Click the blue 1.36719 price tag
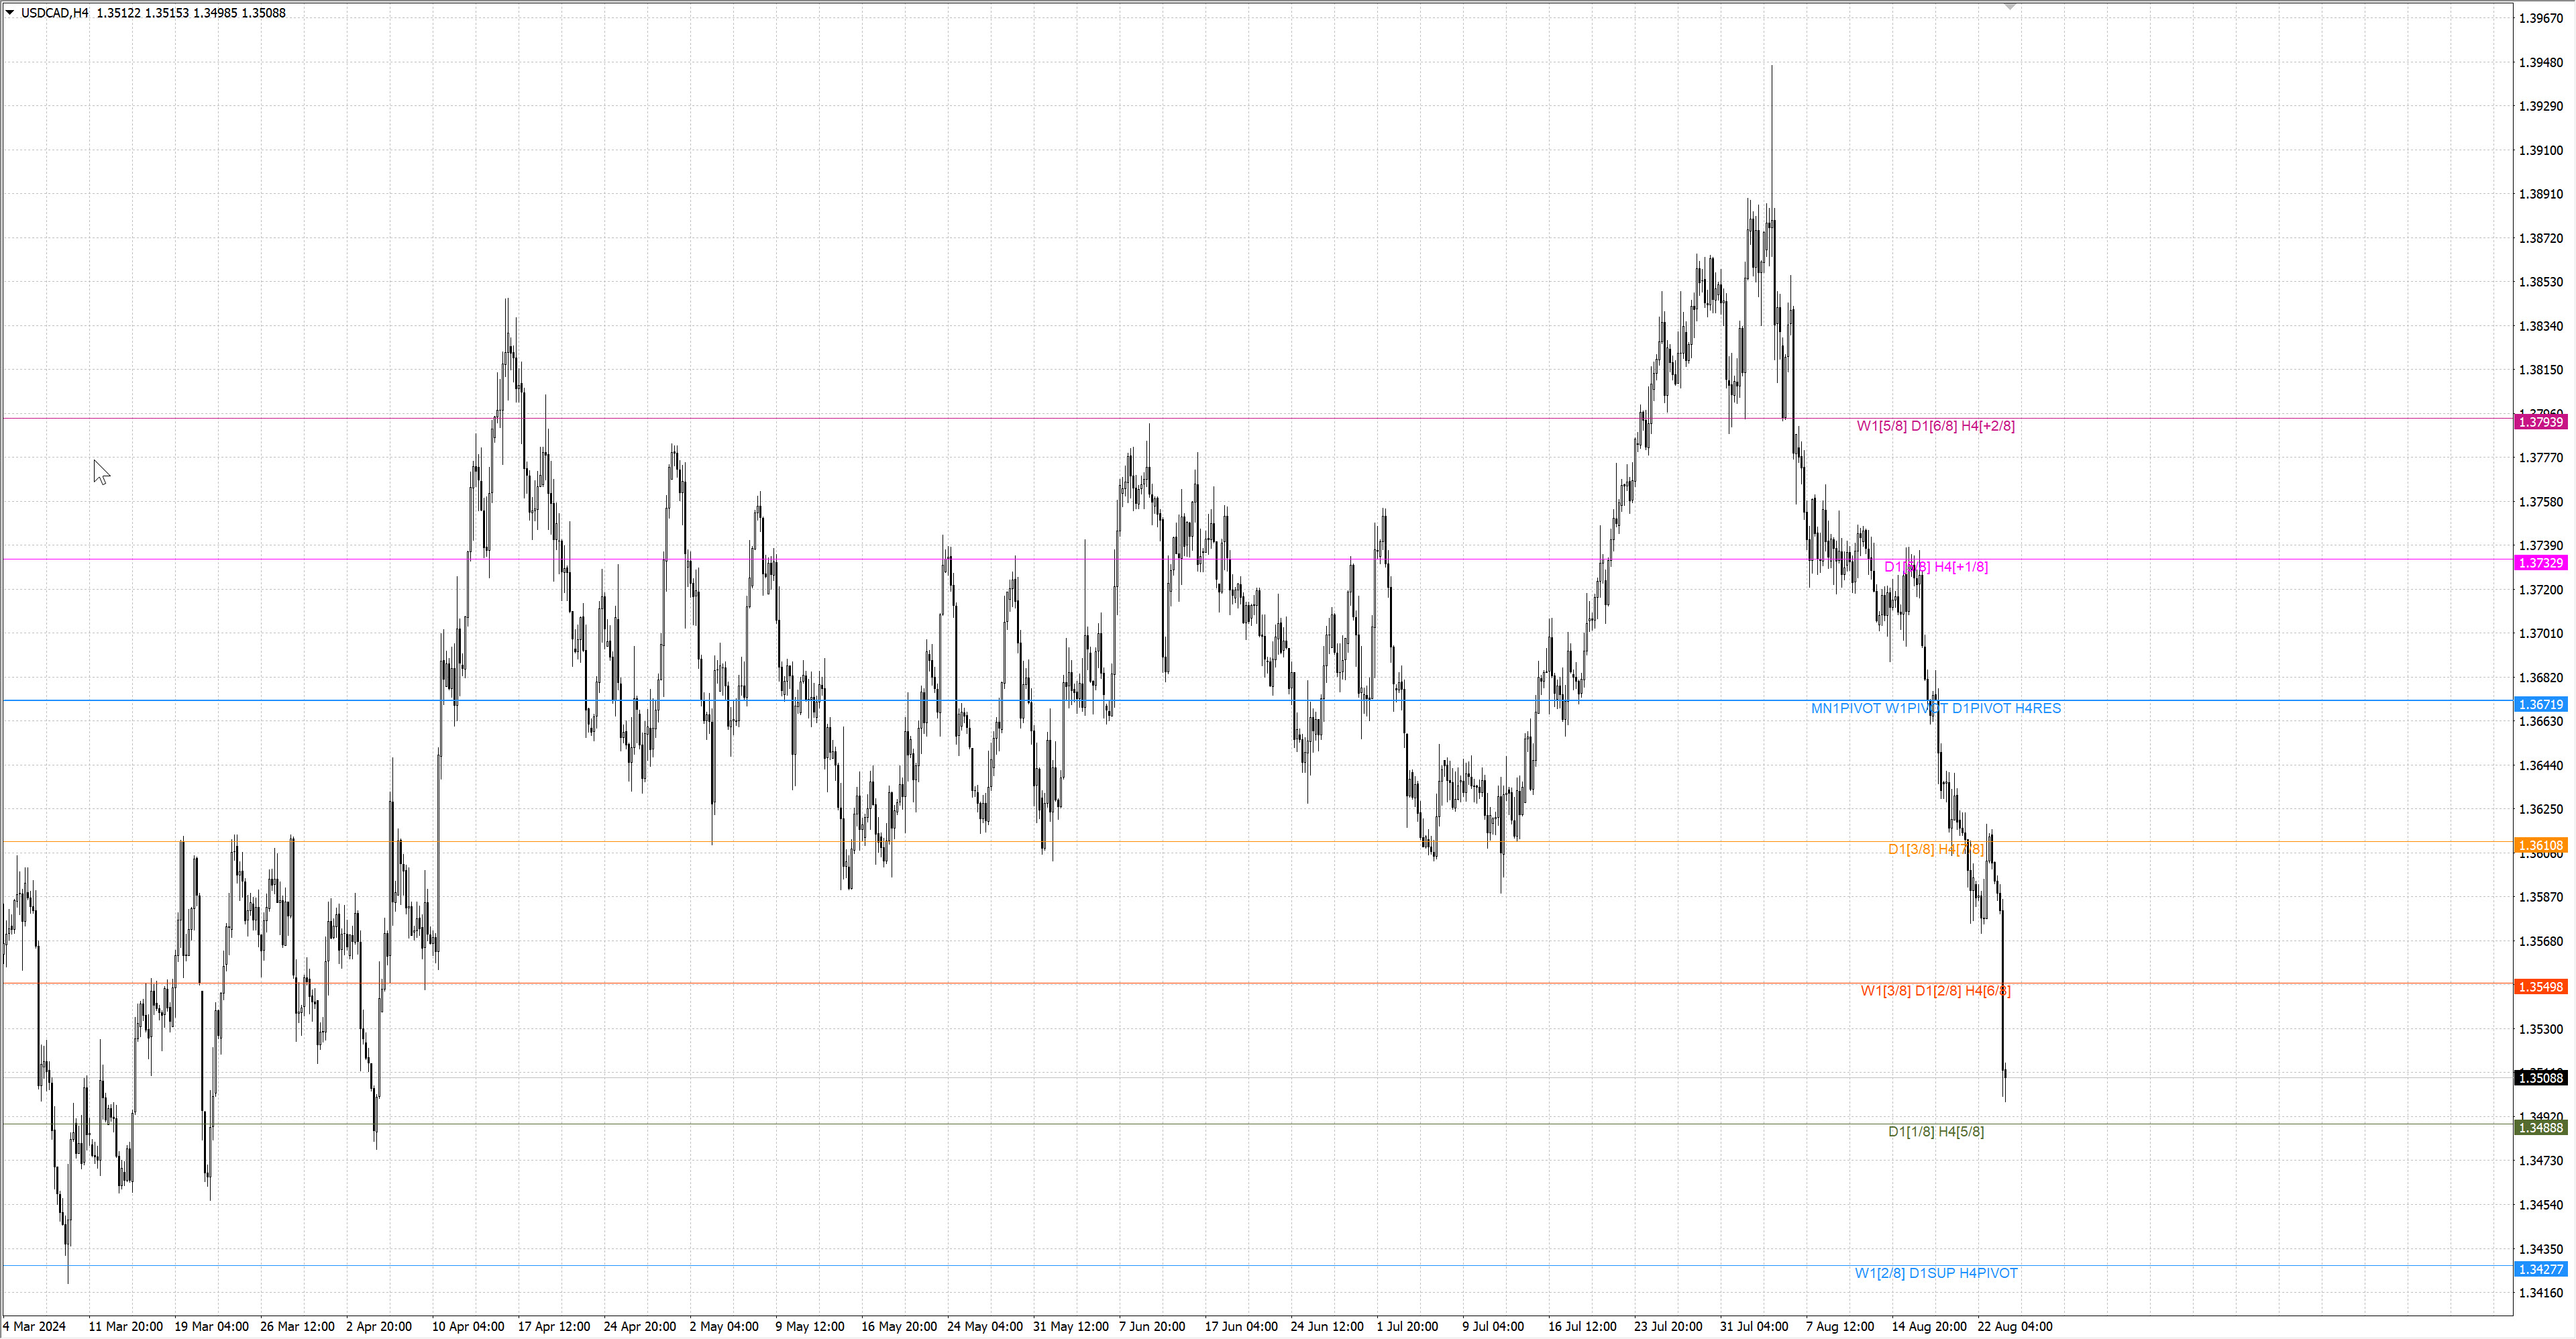Viewport: 2576px width, 1339px height. (2540, 704)
